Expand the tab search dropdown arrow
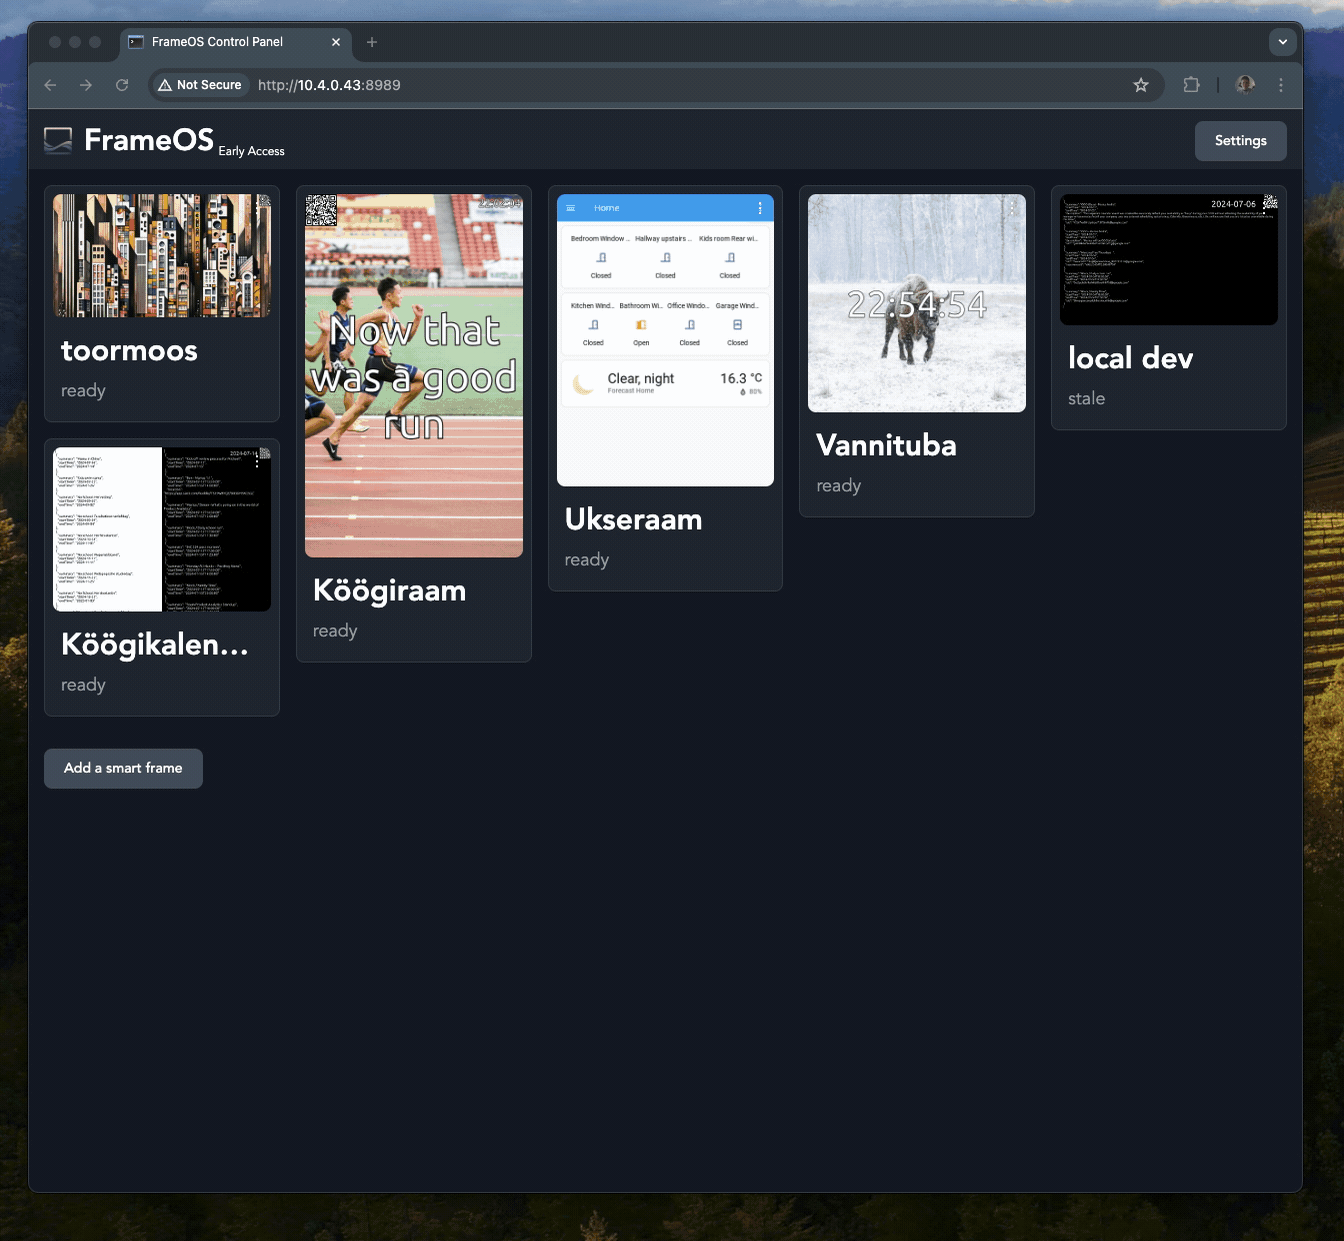Screen dimensions: 1344x1241 pyautogui.click(x=1282, y=42)
